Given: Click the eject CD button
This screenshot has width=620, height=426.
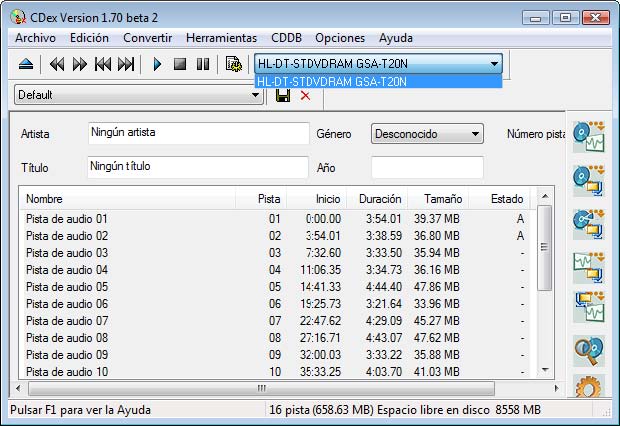Looking at the screenshot, I should pos(26,64).
